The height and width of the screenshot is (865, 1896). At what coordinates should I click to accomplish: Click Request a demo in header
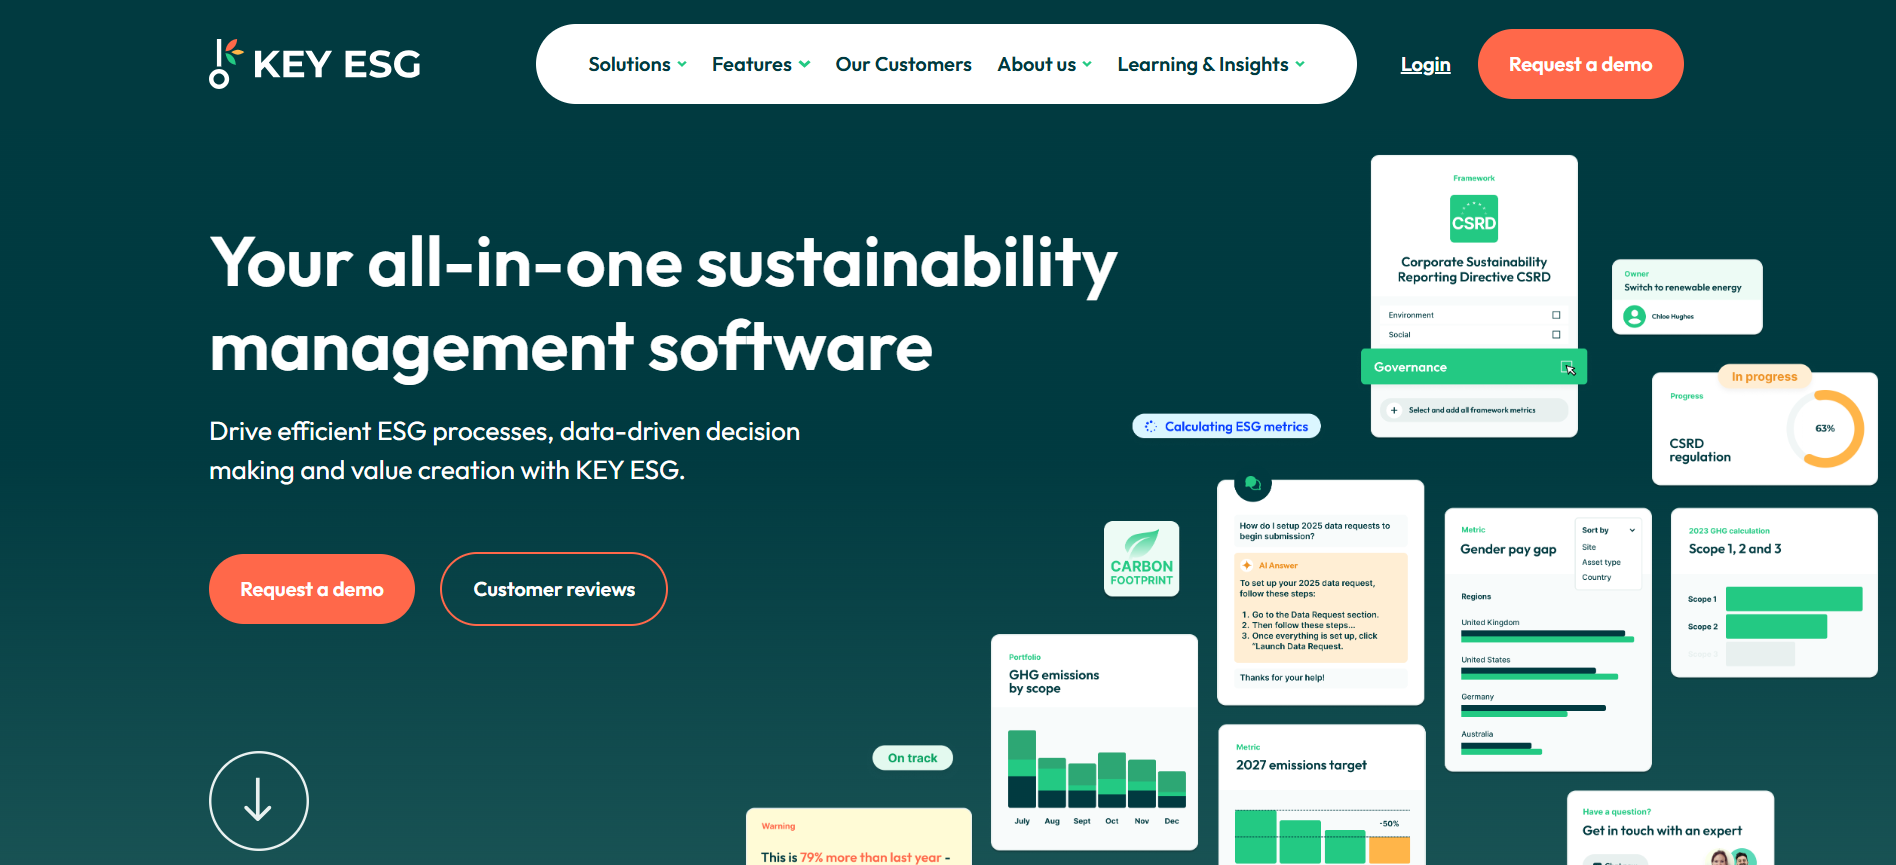1580,64
